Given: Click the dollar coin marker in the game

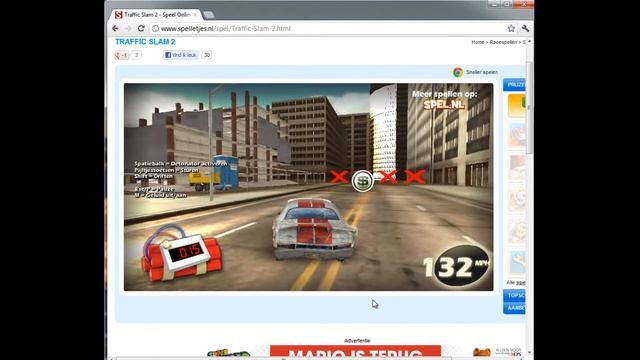Looking at the screenshot, I should [362, 181].
